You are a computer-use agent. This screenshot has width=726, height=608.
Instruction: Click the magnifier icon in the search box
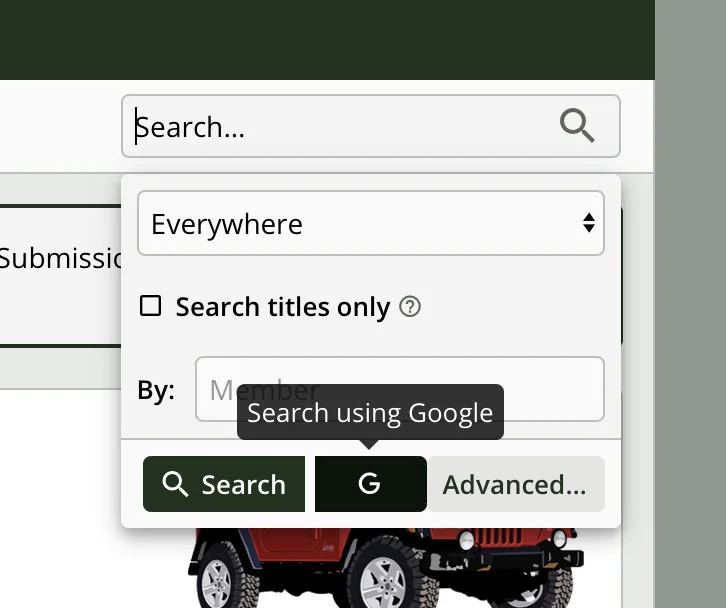click(577, 125)
